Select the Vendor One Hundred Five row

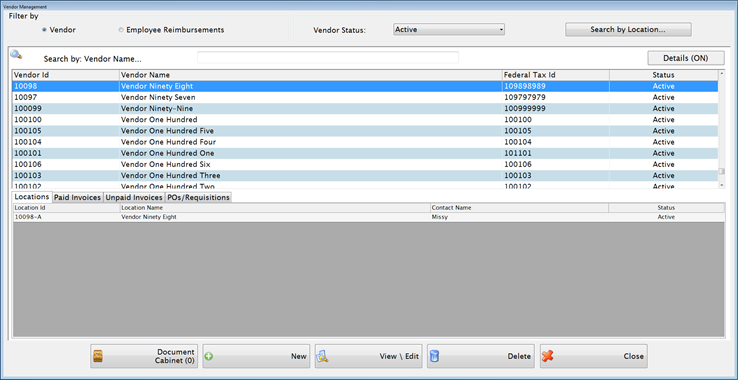point(365,131)
